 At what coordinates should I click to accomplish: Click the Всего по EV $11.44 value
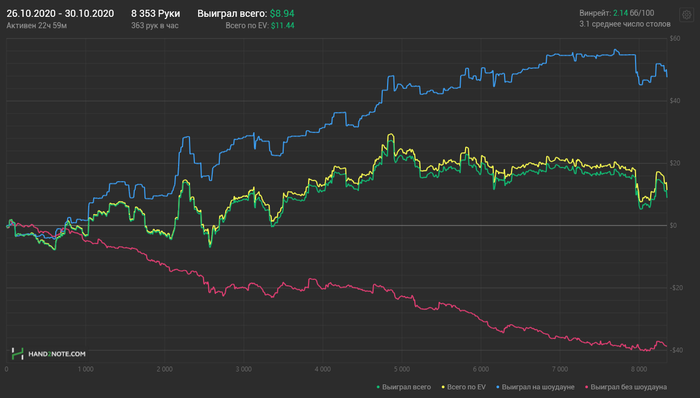click(283, 25)
